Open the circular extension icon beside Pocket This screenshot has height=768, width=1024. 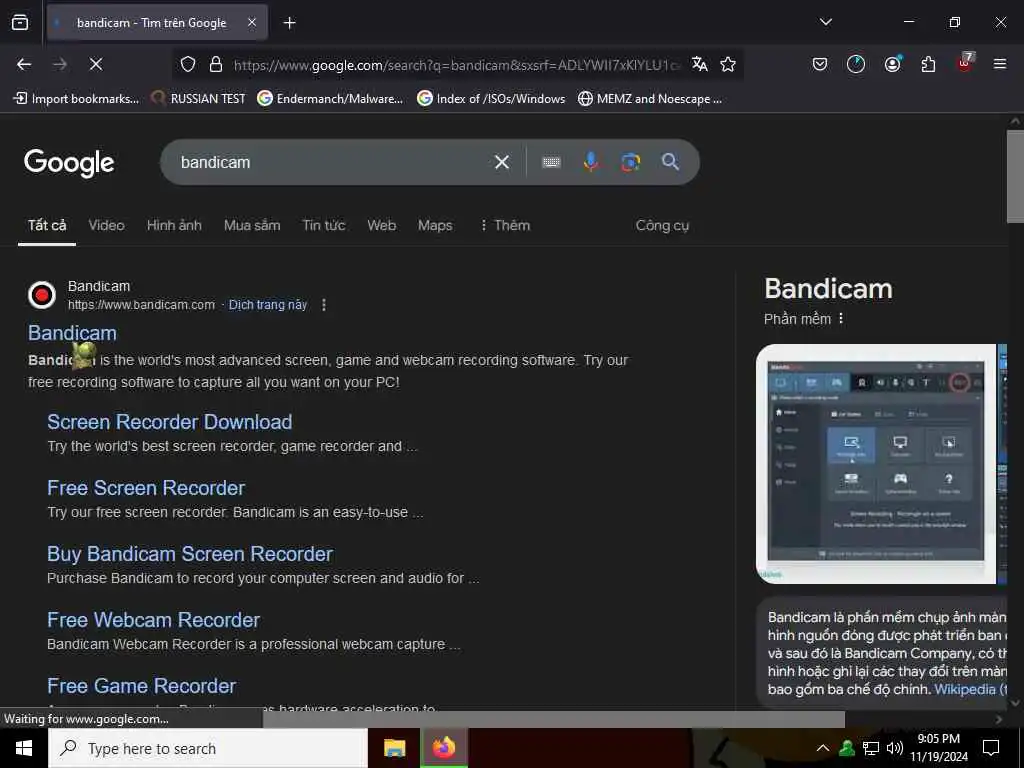[x=856, y=64]
